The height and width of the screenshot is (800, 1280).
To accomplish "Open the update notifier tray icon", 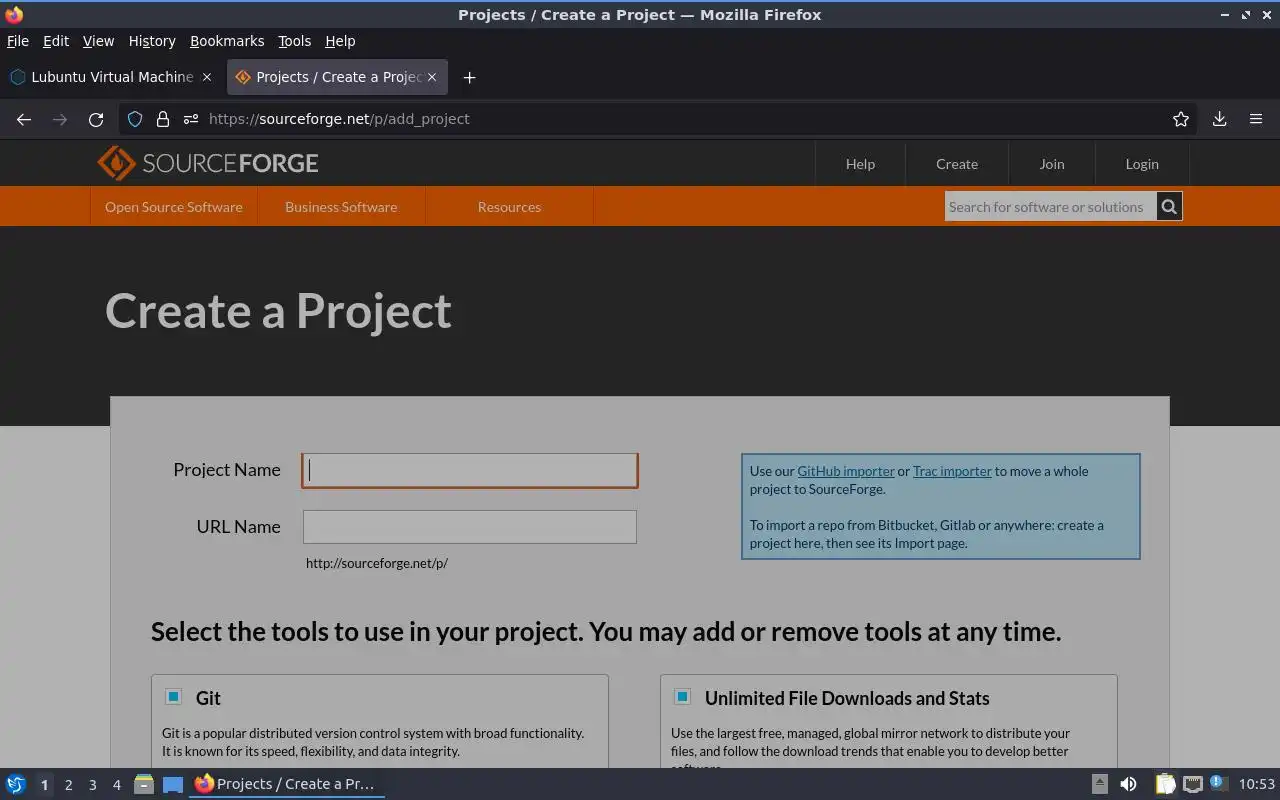I will [1218, 783].
